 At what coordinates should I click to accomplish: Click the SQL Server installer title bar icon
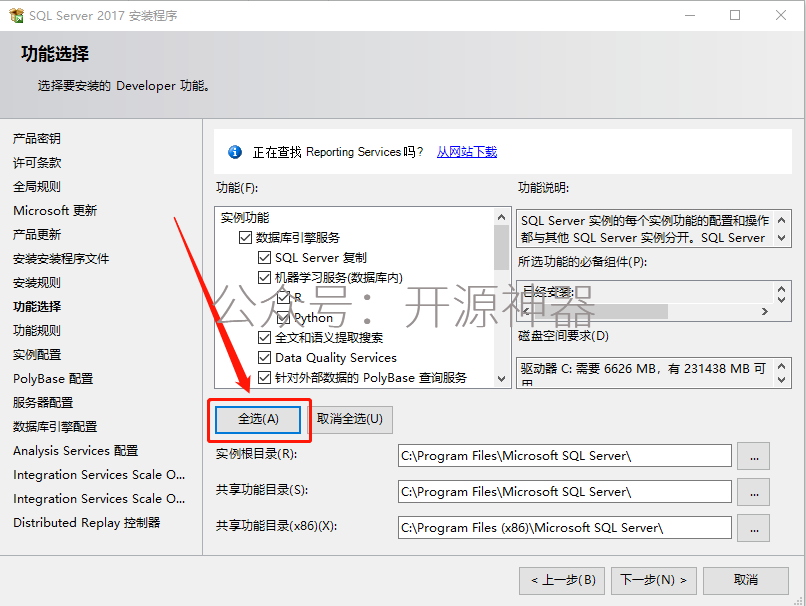pyautogui.click(x=16, y=15)
